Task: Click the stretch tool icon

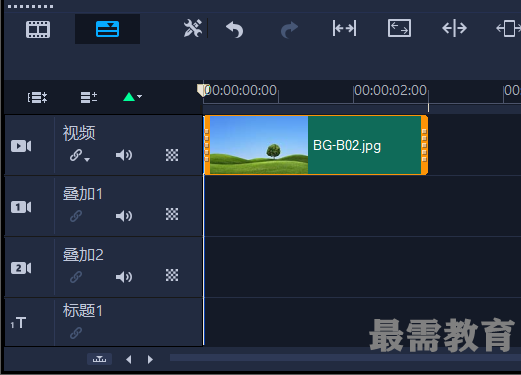Action: [x=454, y=28]
